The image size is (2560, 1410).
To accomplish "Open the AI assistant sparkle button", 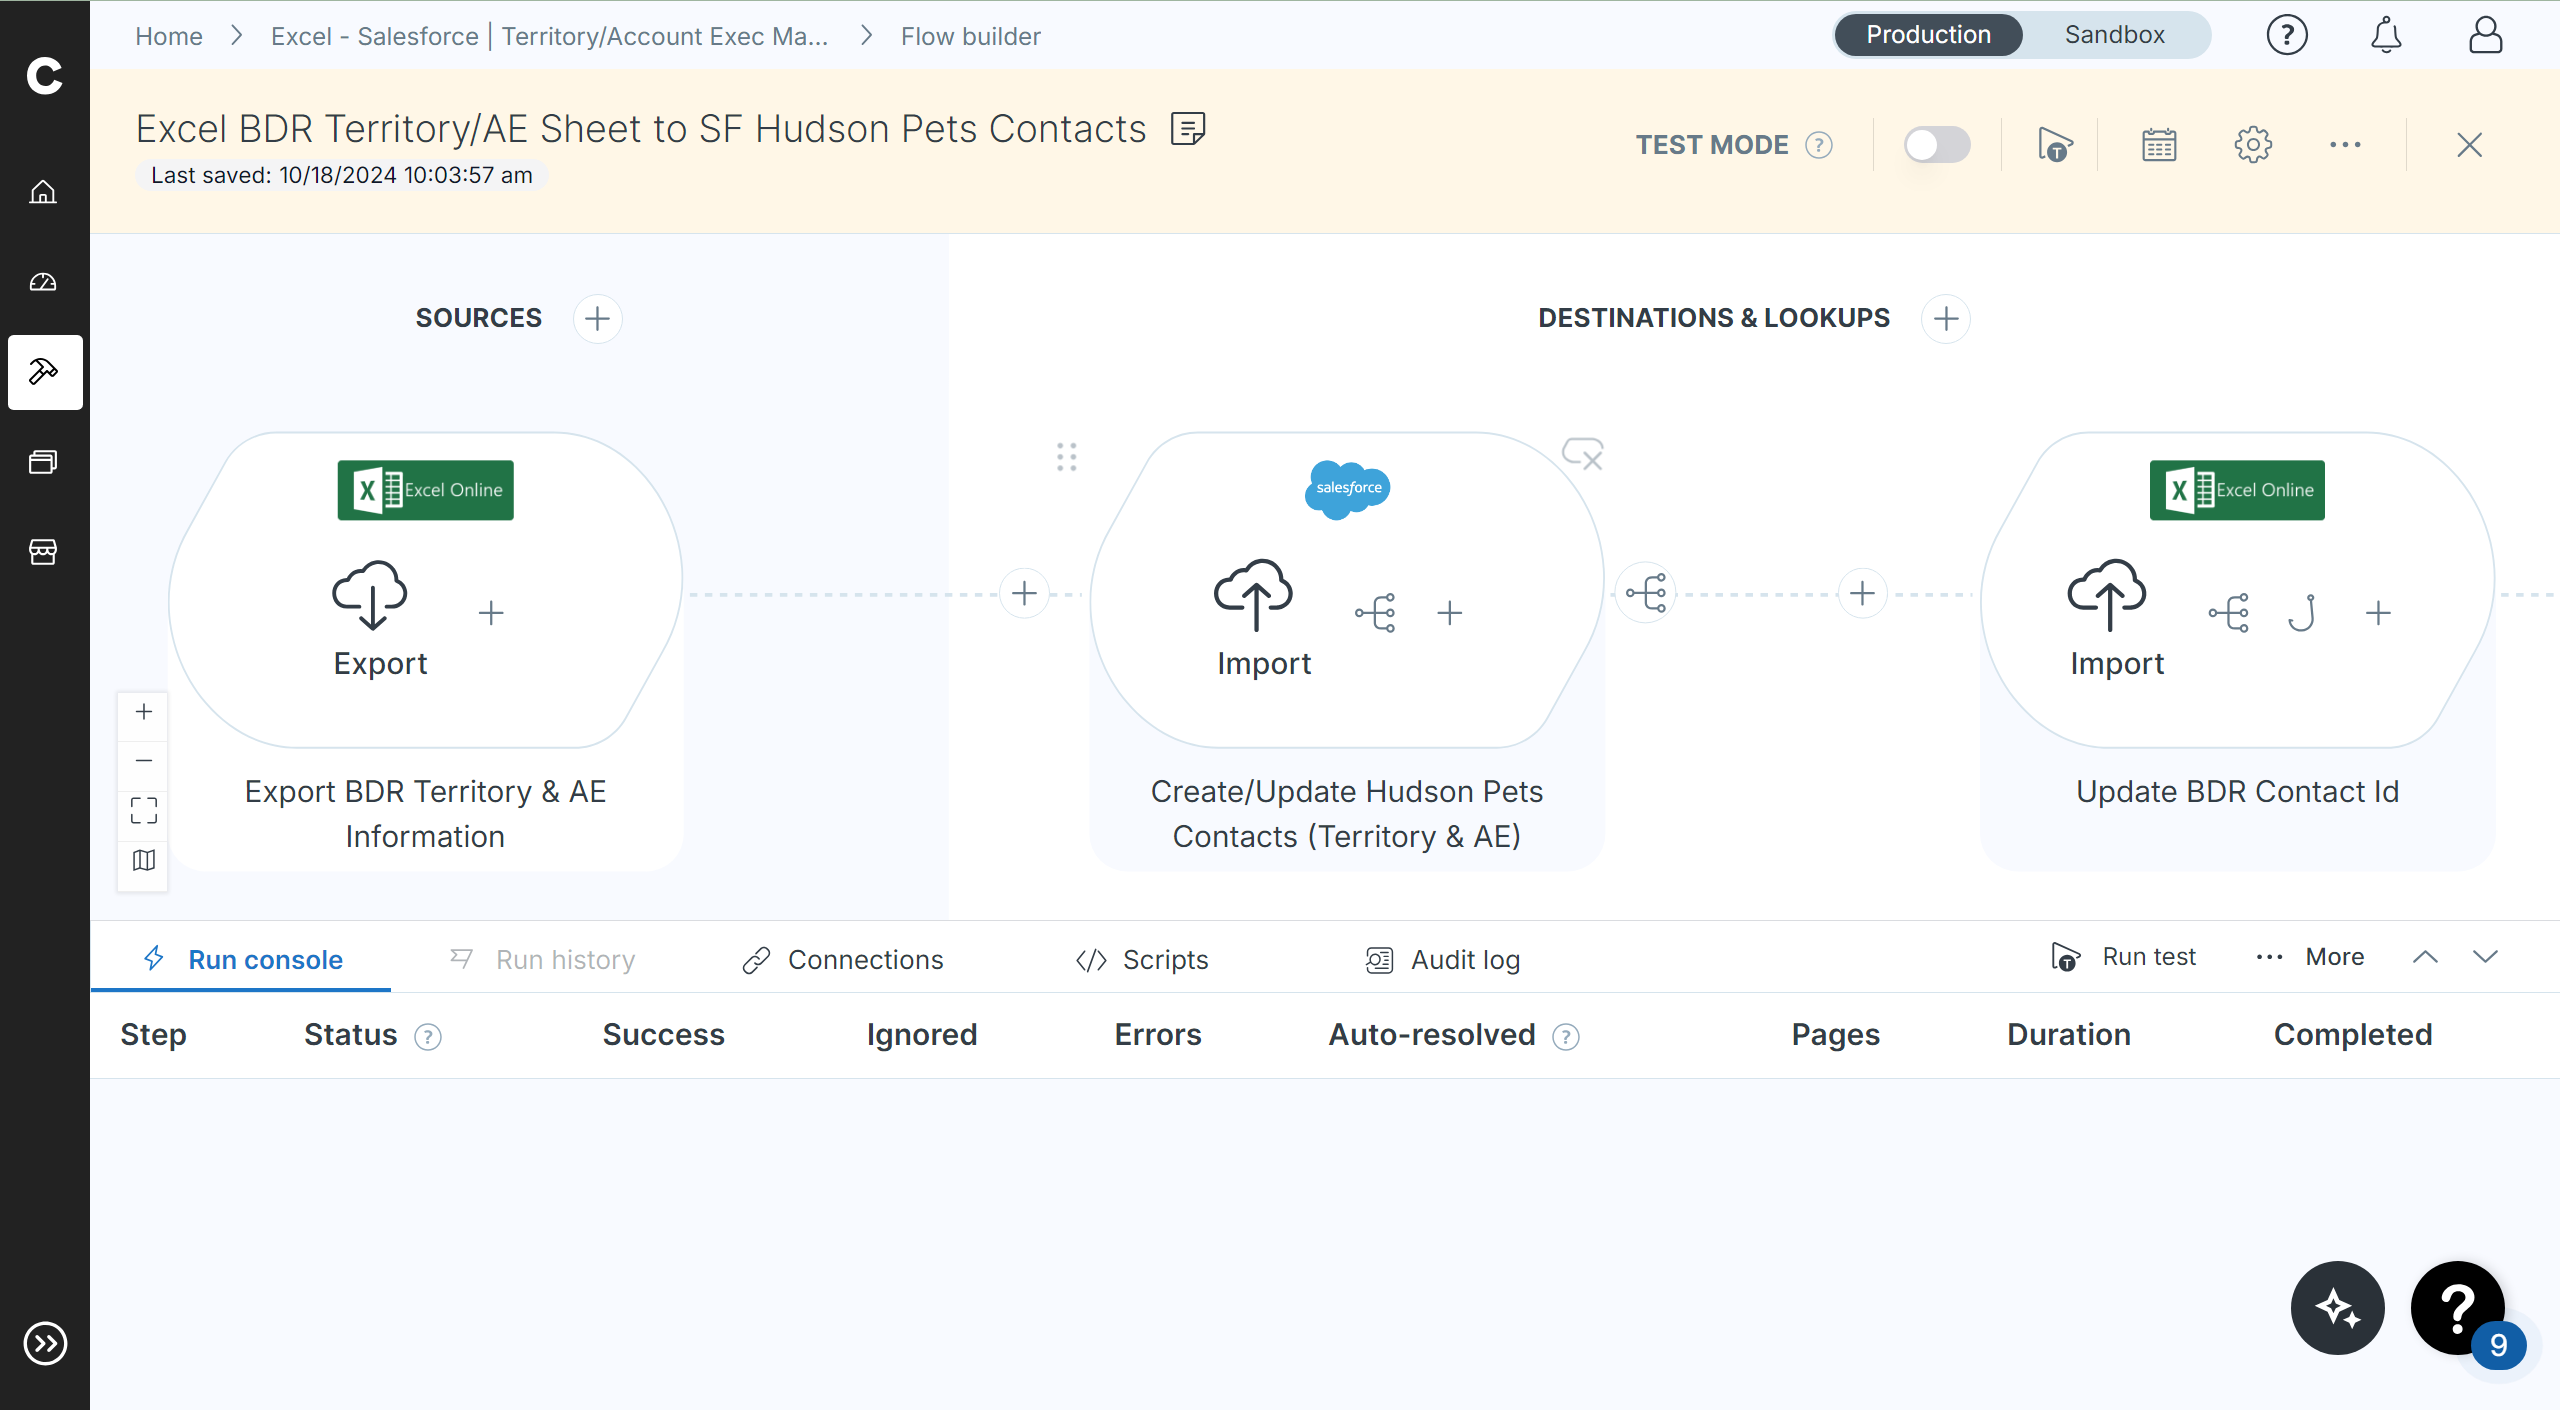I will pyautogui.click(x=2337, y=1308).
